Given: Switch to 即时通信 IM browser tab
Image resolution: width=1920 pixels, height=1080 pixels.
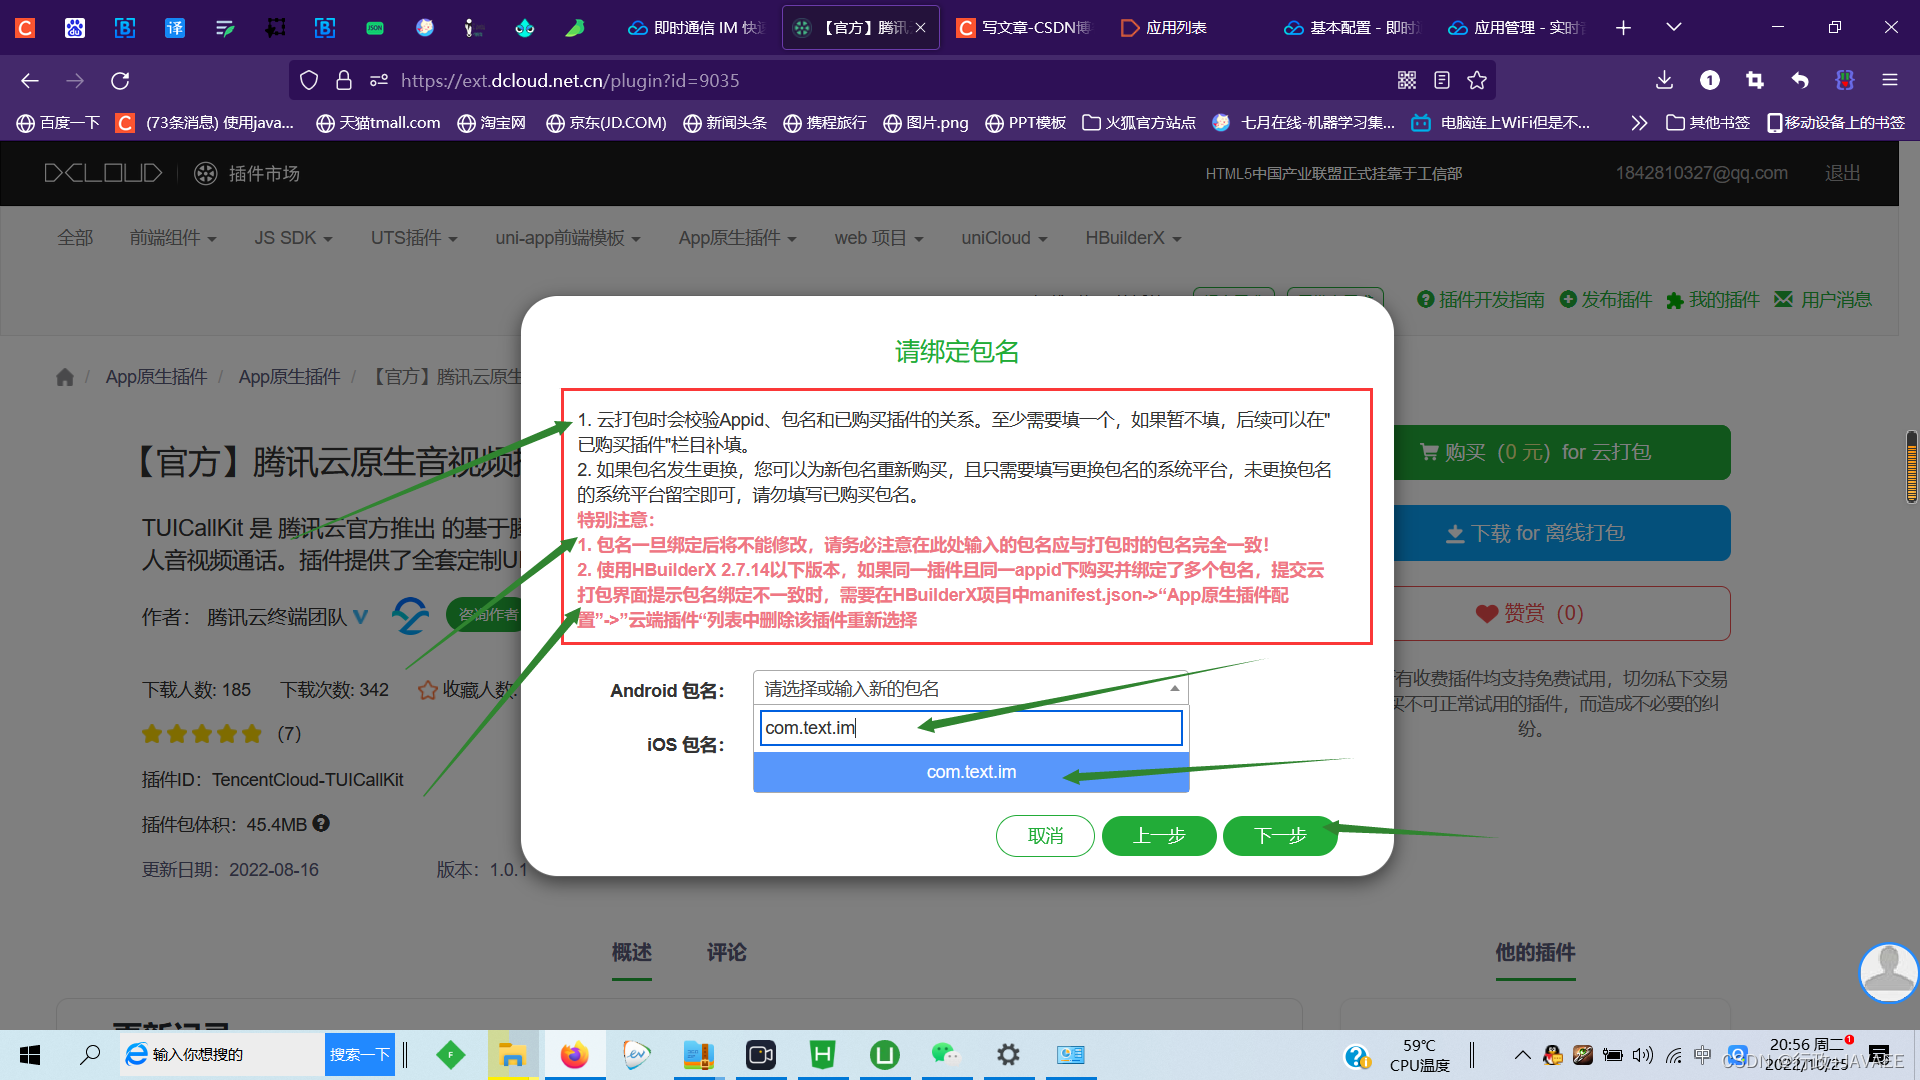Looking at the screenshot, I should tap(696, 28).
